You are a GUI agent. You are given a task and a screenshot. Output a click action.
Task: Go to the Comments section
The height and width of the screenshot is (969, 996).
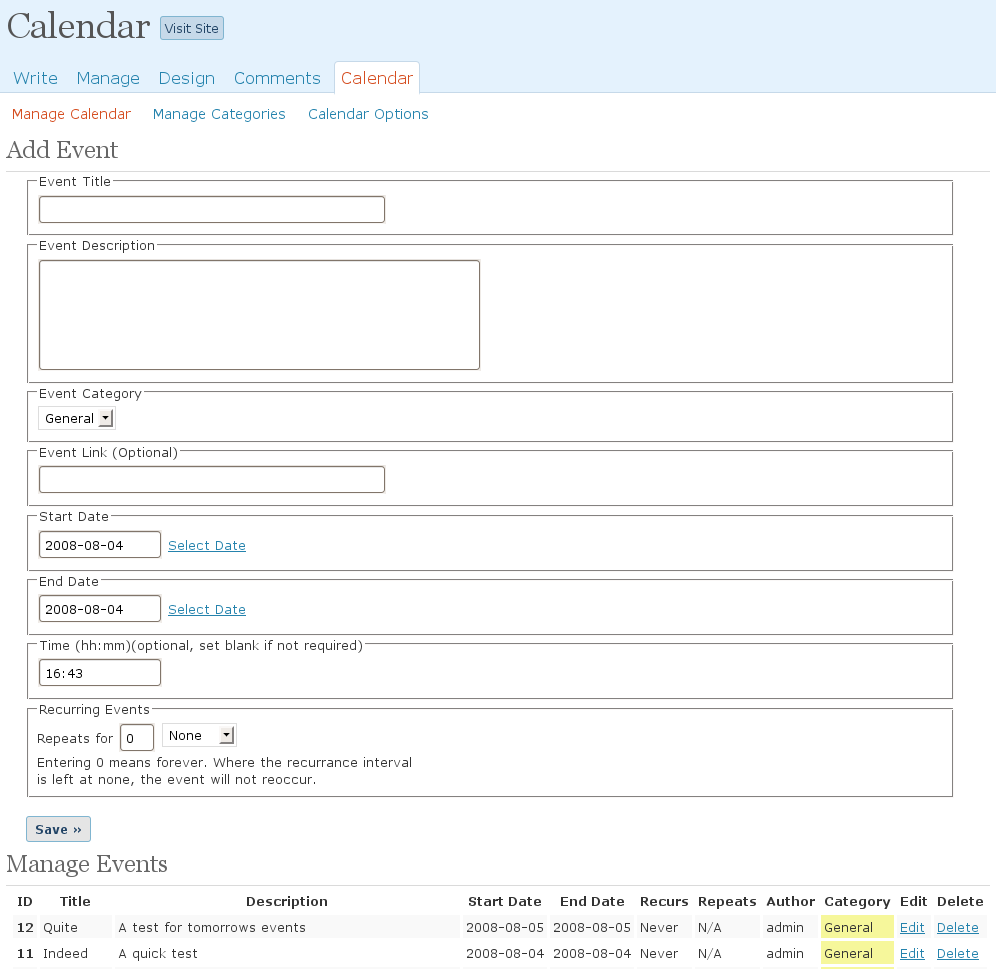click(277, 78)
